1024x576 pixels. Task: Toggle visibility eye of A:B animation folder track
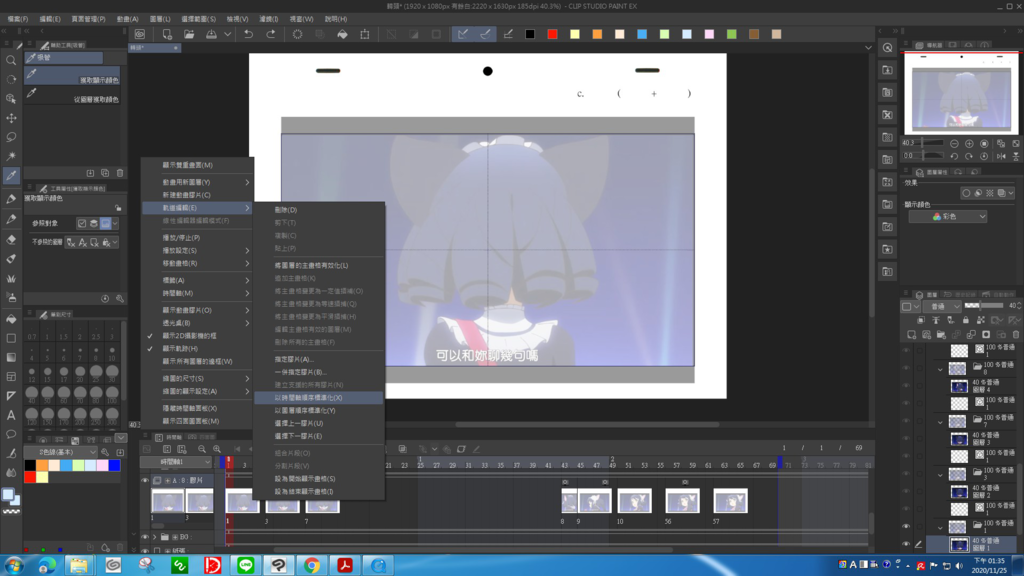(145, 480)
